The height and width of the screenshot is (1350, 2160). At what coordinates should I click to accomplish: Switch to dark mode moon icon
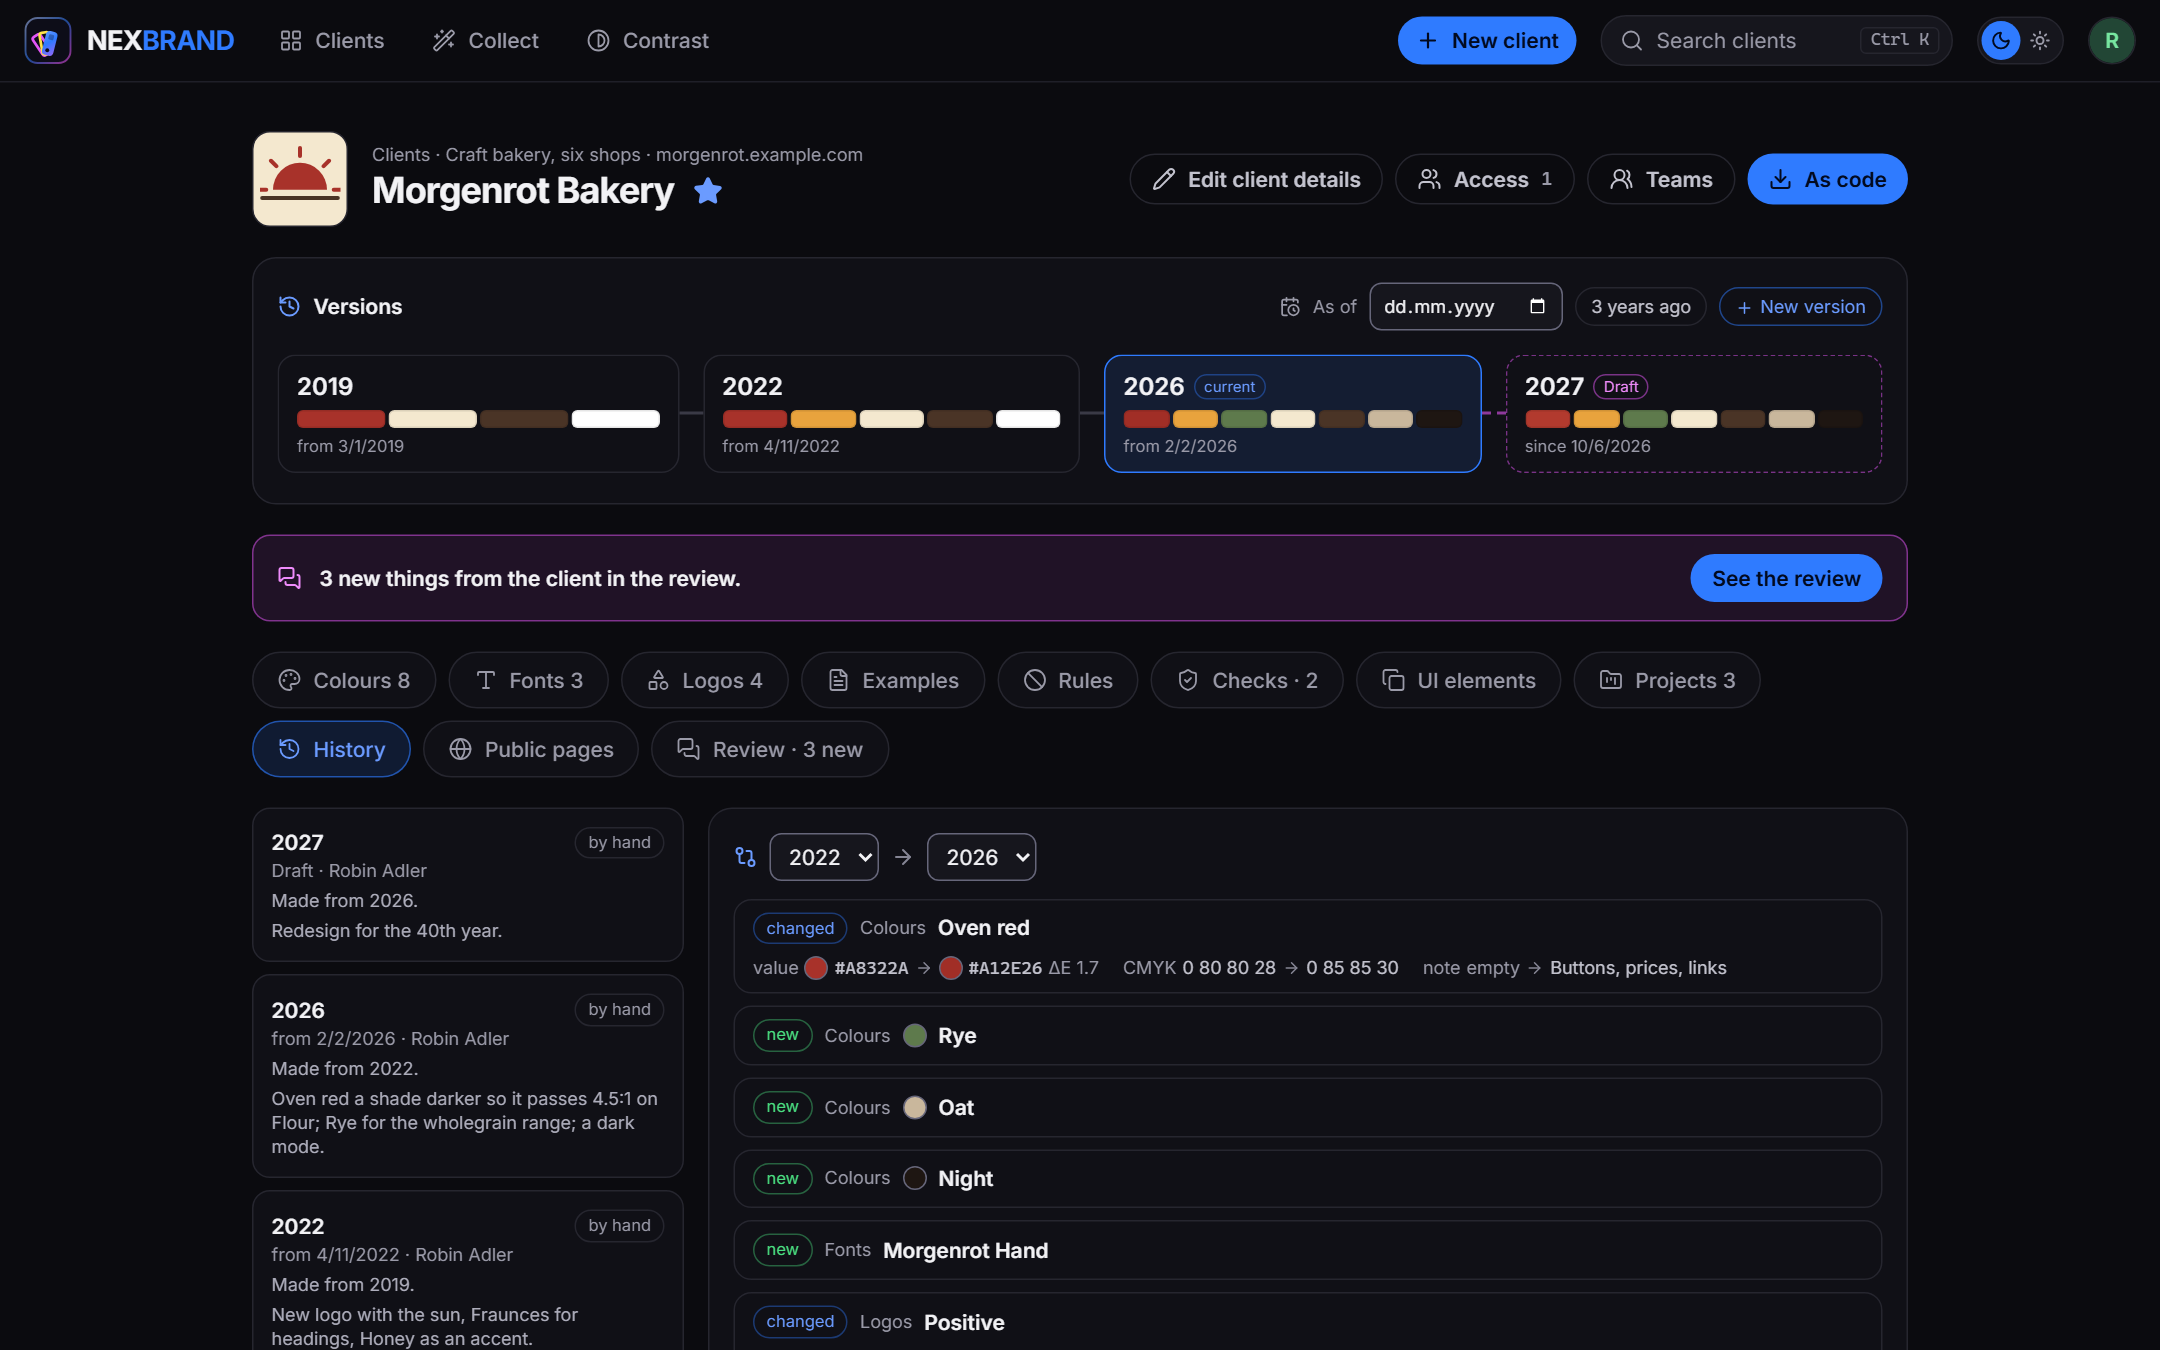tap(2001, 41)
